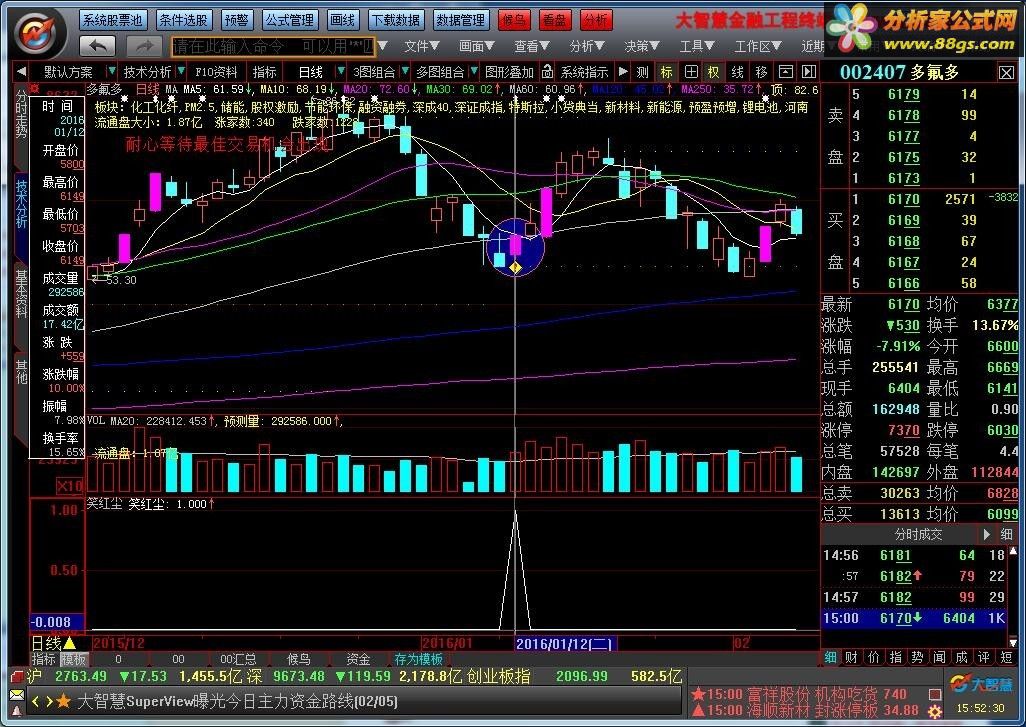Screen dimensions: 1026x727
Task: Click the alarm bell icon bottom left
Action: pyautogui.click(x=17, y=711)
